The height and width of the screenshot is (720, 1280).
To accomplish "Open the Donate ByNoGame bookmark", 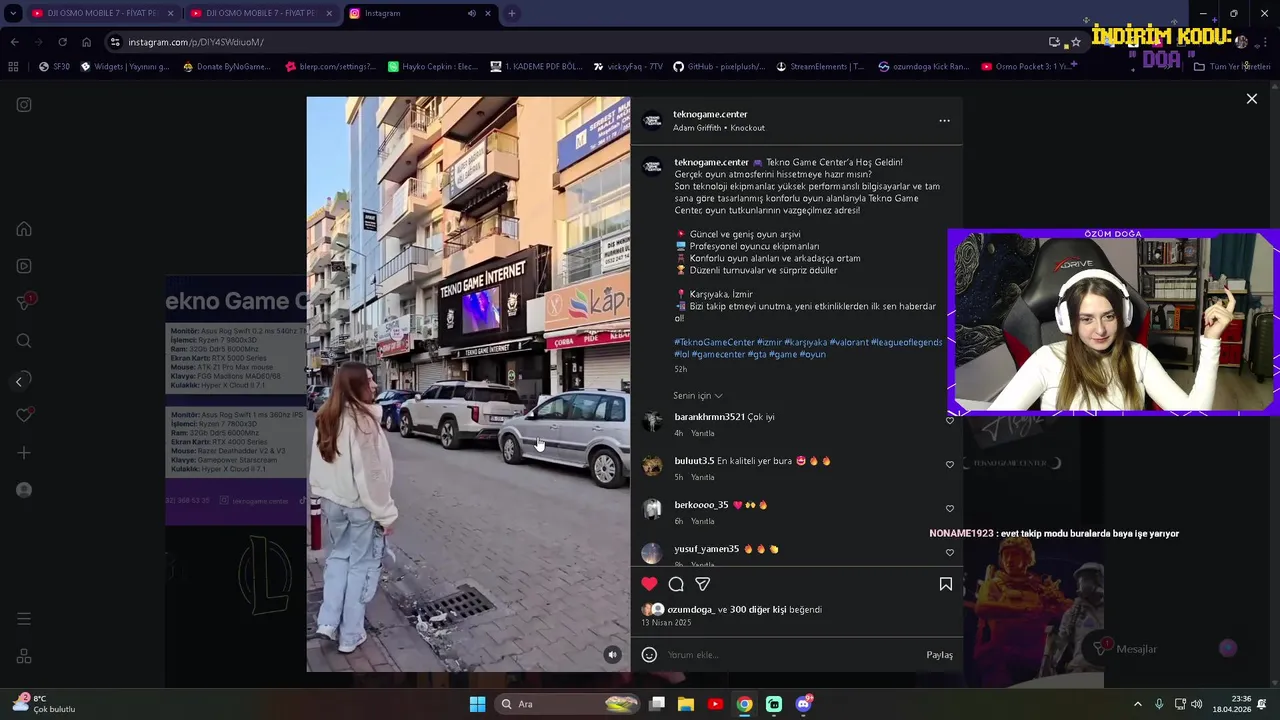I will point(227,67).
